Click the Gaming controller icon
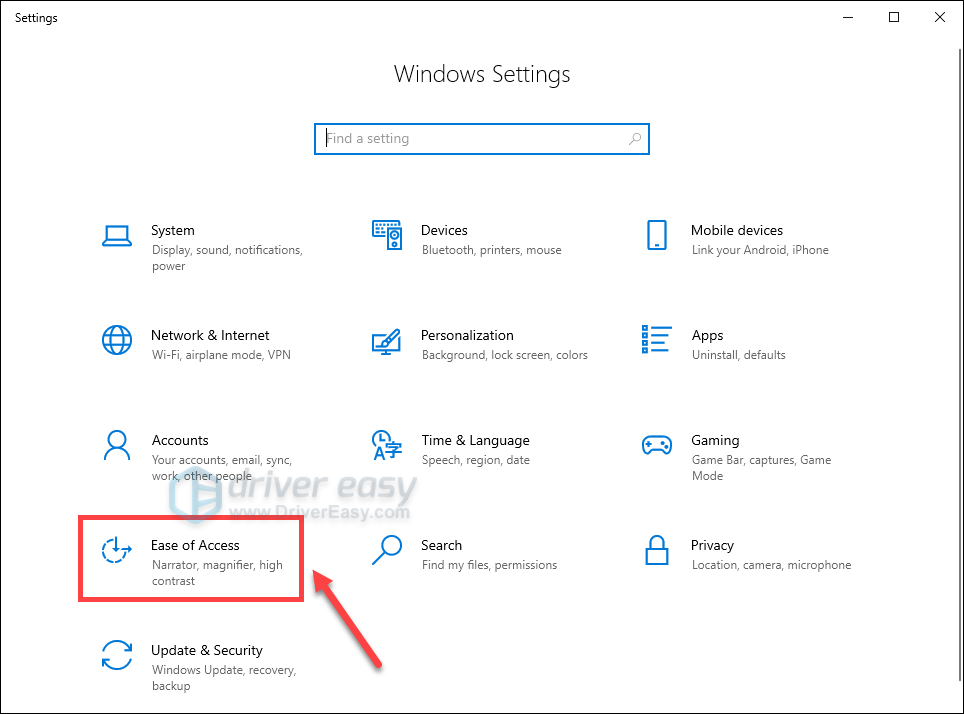The image size is (964, 714). pyautogui.click(x=656, y=445)
